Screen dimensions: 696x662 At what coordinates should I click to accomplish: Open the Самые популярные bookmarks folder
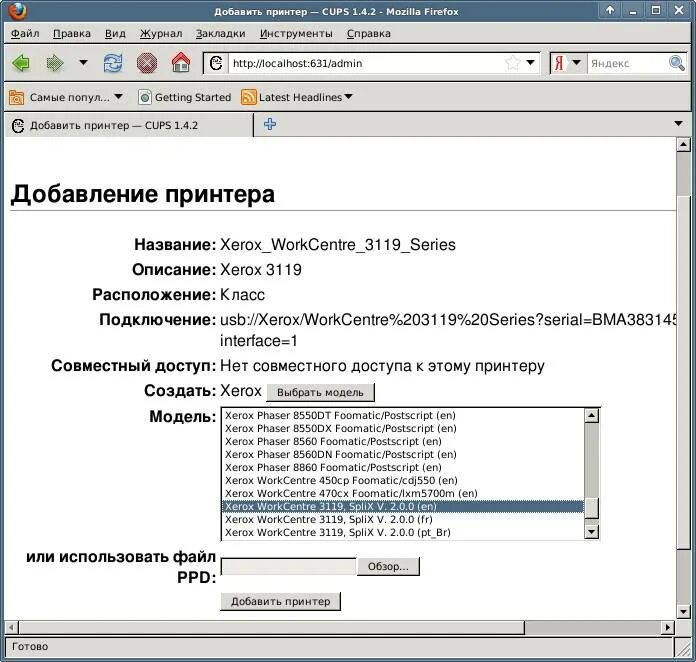tap(66, 97)
